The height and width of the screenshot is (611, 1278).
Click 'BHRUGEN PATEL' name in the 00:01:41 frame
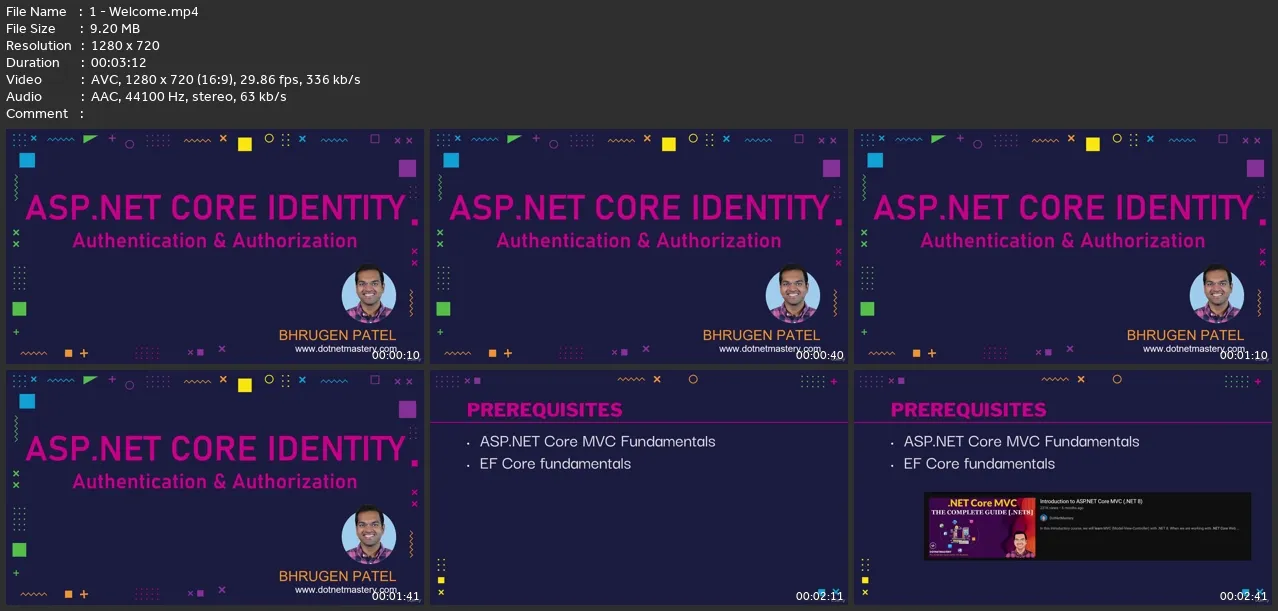coord(337,576)
